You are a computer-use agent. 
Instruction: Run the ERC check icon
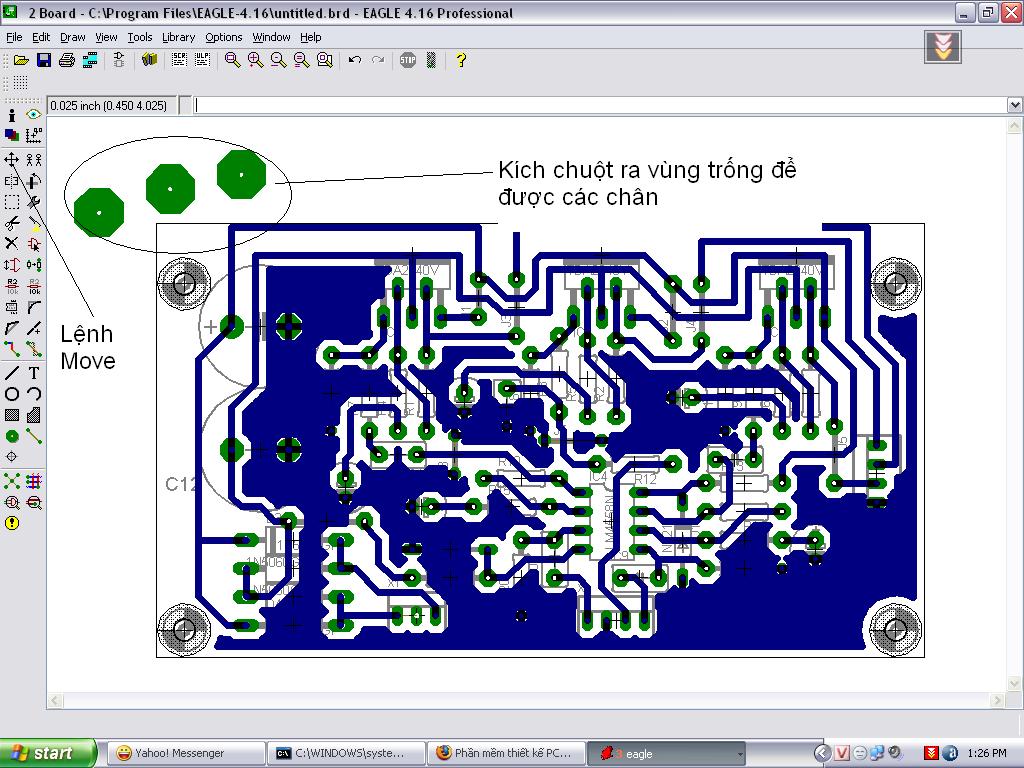pos(12,502)
